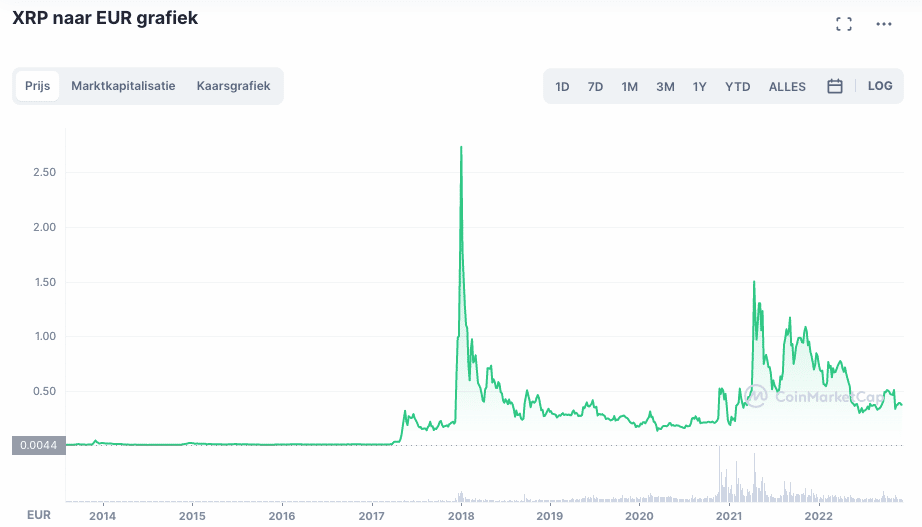This screenshot has width=922, height=527.
Task: Click the 2016 marker on the timeline
Action: coord(282,515)
